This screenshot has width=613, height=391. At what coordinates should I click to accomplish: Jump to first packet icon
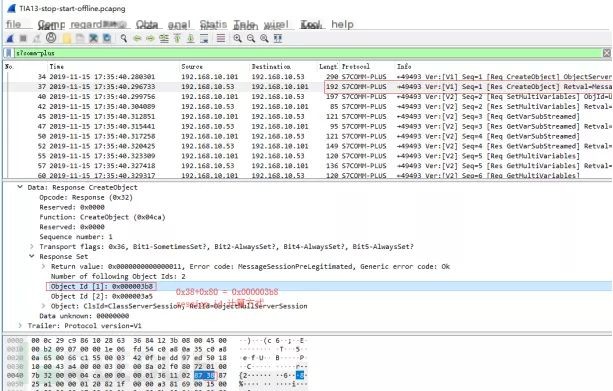177,38
